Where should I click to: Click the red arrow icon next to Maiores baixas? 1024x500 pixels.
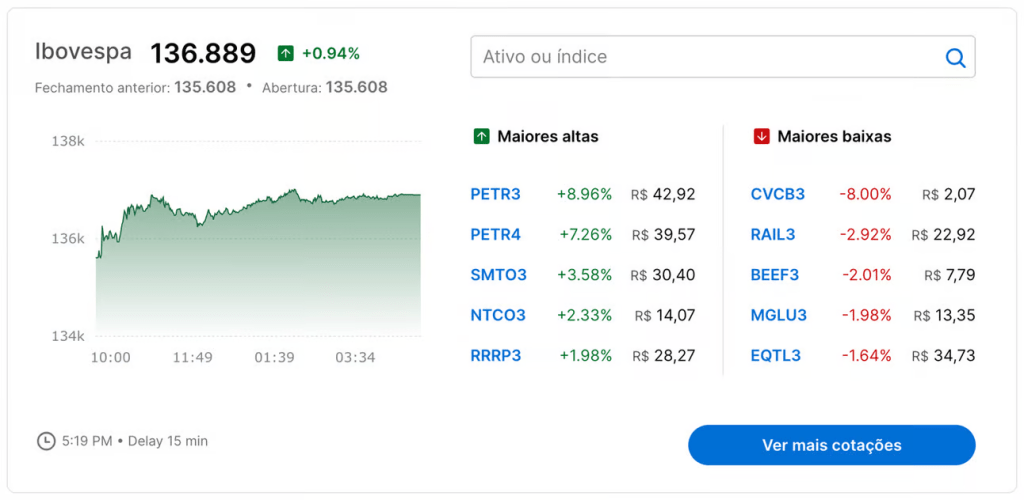762,136
